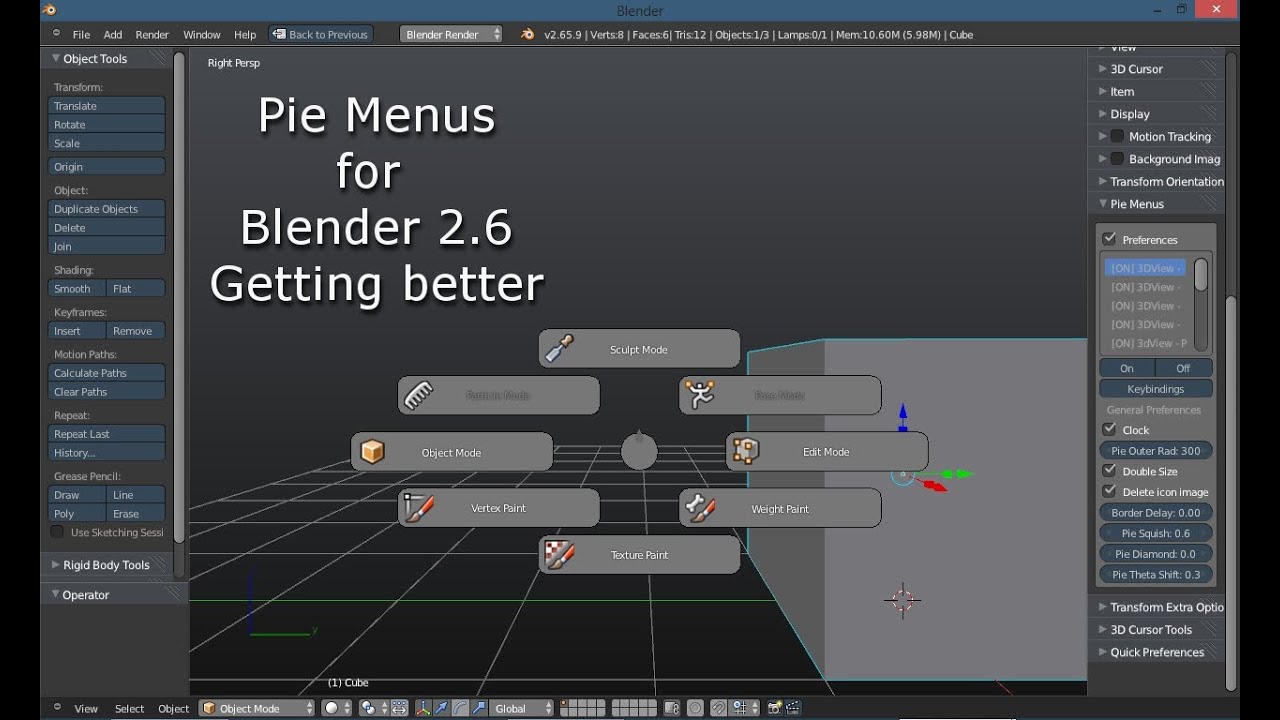Click the Keybindings button

coord(1155,389)
